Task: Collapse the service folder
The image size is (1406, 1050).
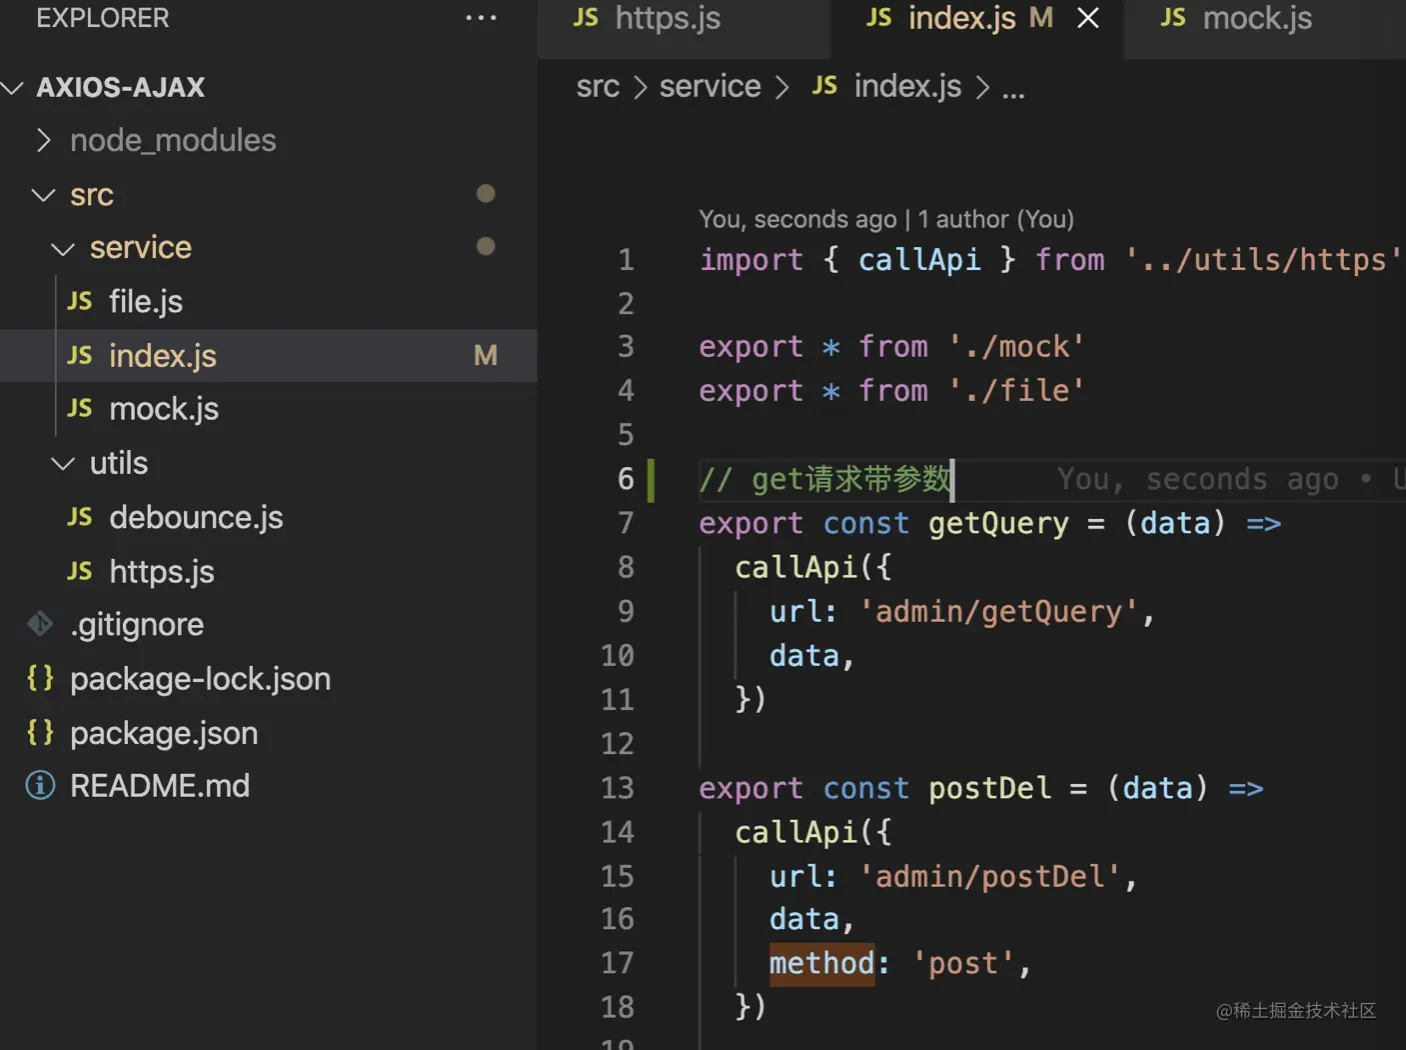Action: coord(63,248)
